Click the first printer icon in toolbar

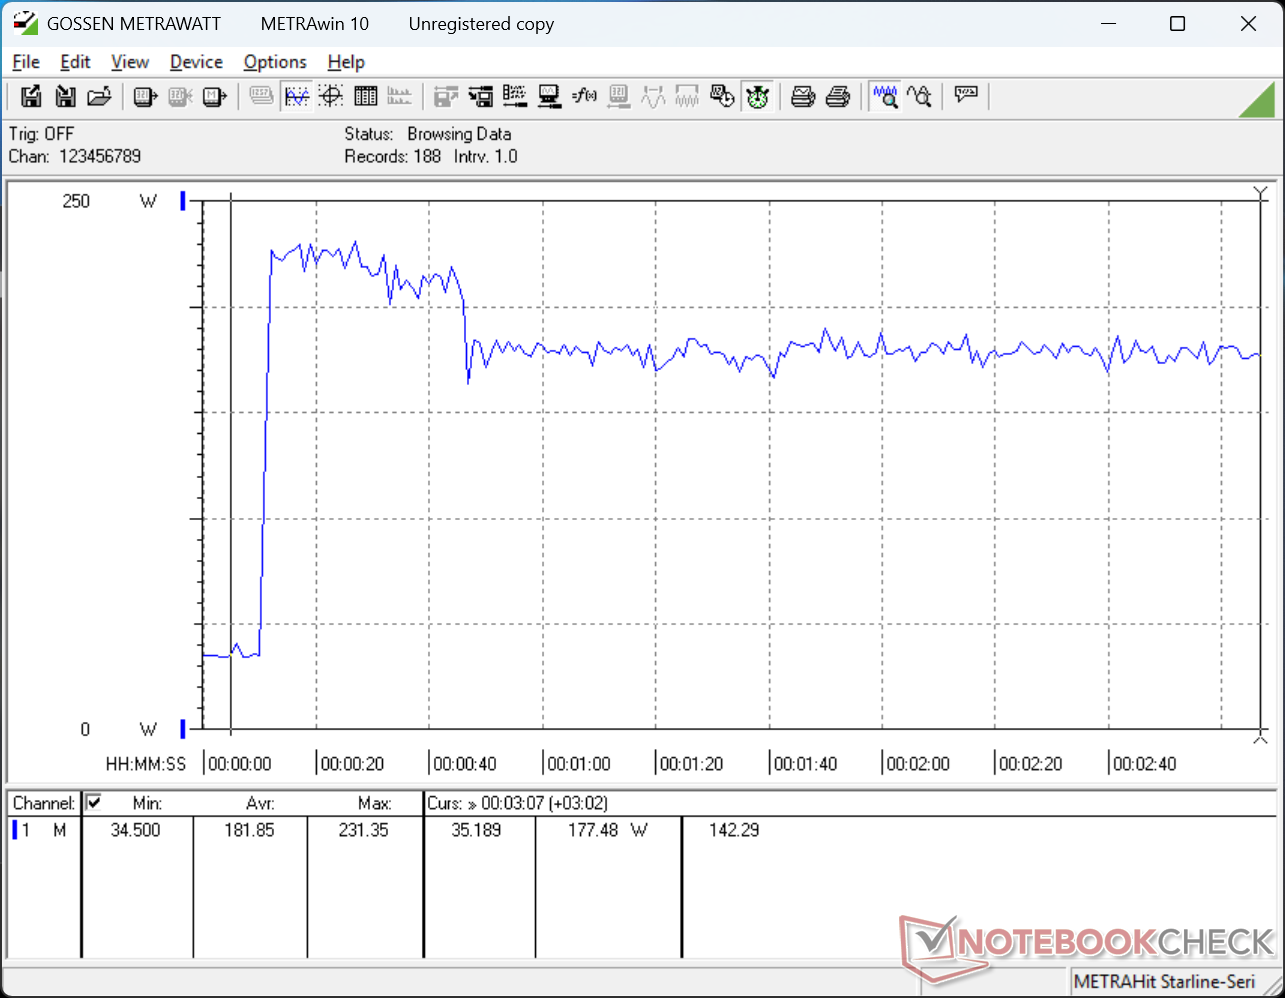(x=803, y=96)
